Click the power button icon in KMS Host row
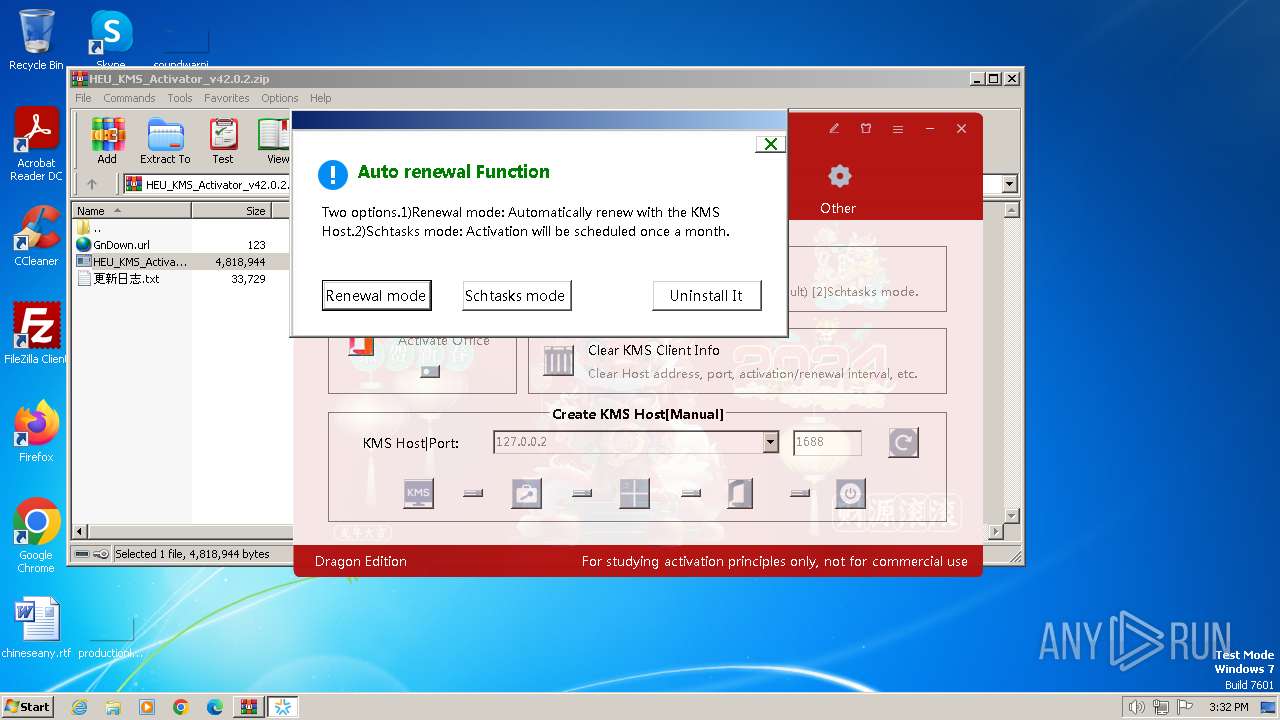 click(850, 493)
